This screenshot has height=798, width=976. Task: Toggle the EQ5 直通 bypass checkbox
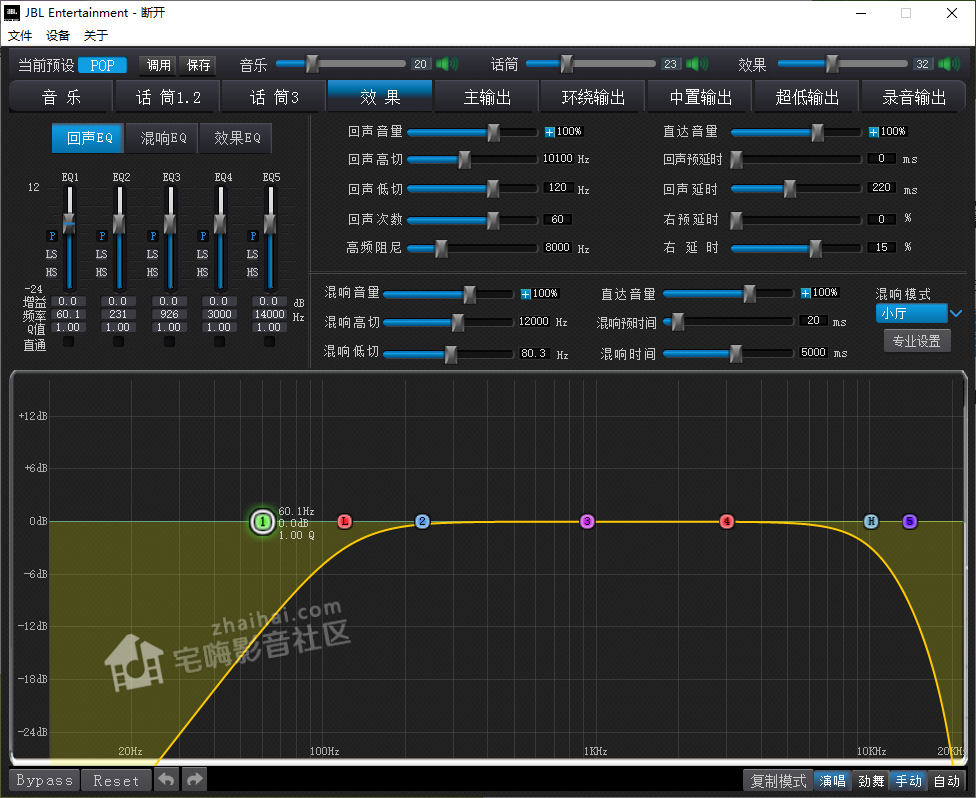(269, 342)
